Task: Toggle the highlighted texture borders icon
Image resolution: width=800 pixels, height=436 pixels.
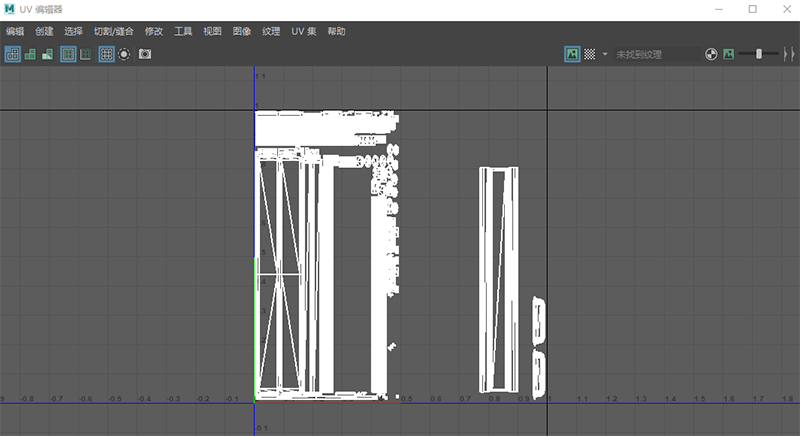Action: [68, 54]
